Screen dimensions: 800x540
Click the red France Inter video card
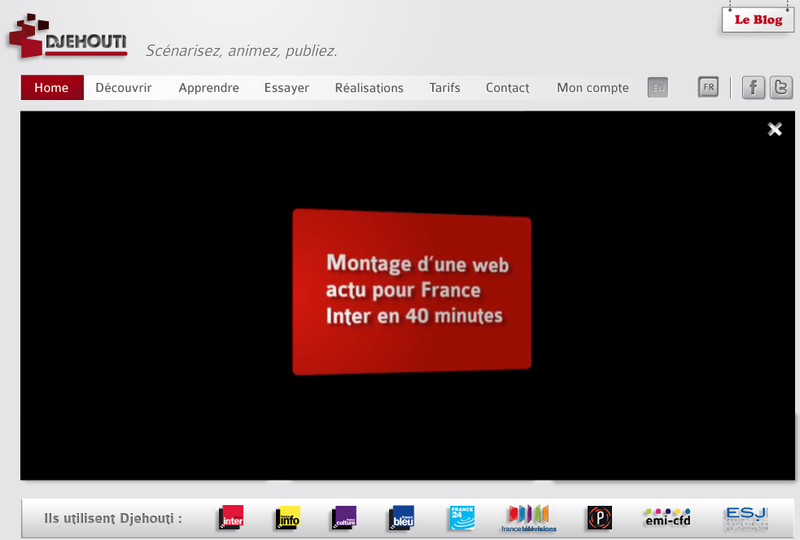(x=411, y=291)
